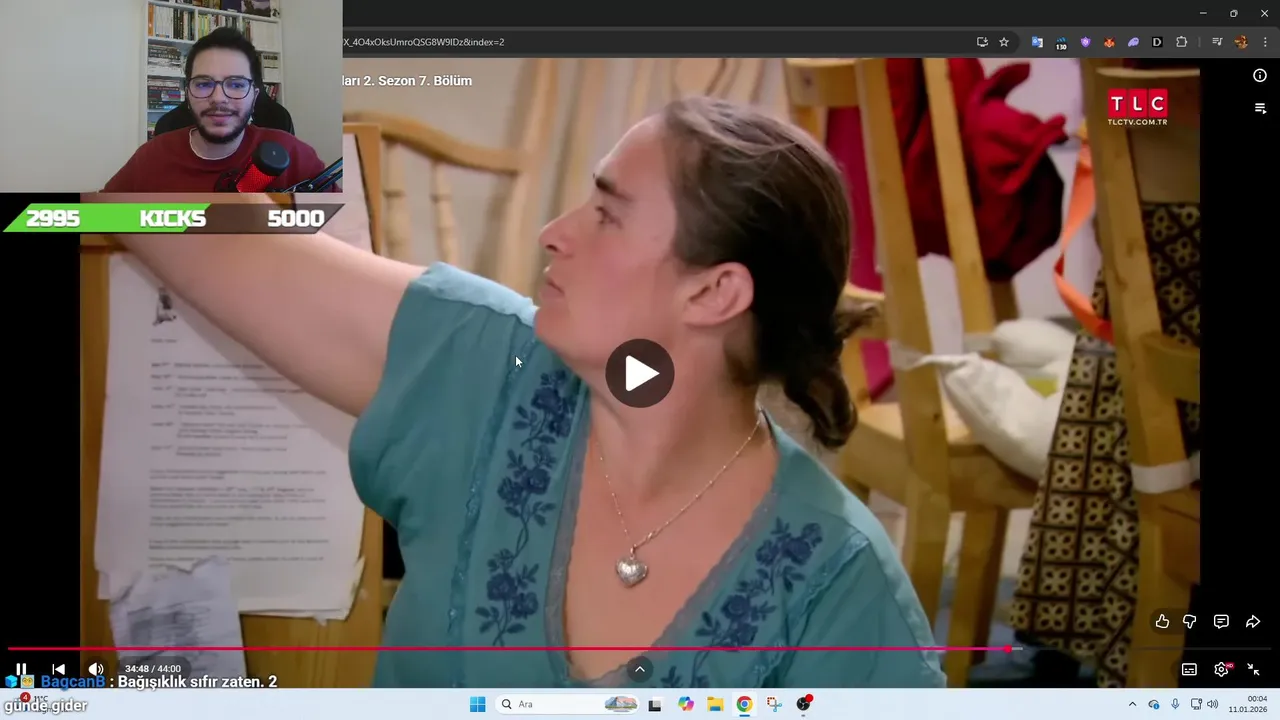Like the video with thumbs up
Image resolution: width=1280 pixels, height=720 pixels.
pyautogui.click(x=1162, y=621)
